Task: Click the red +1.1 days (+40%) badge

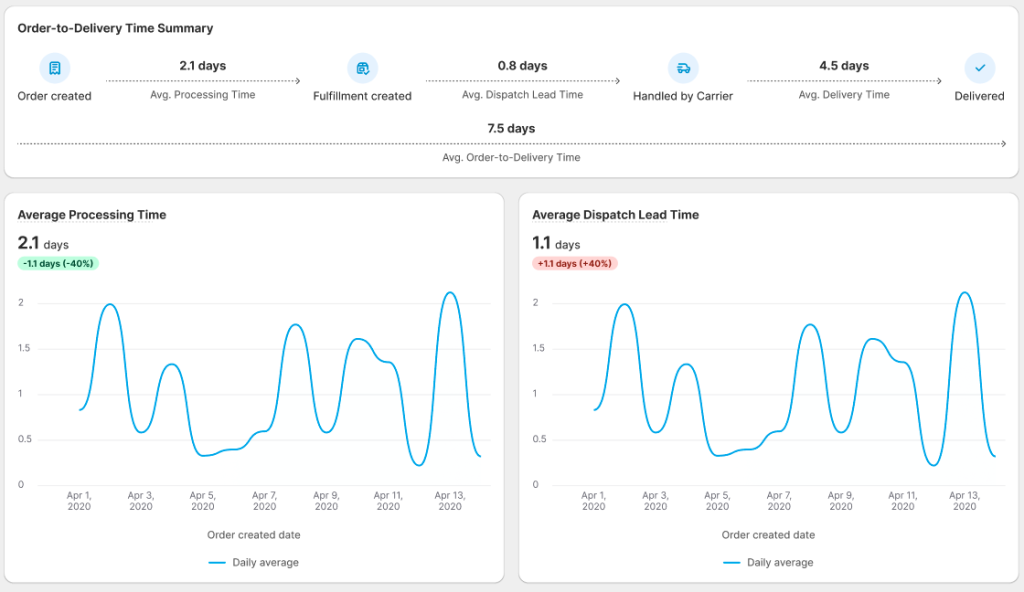Action: [x=573, y=264]
